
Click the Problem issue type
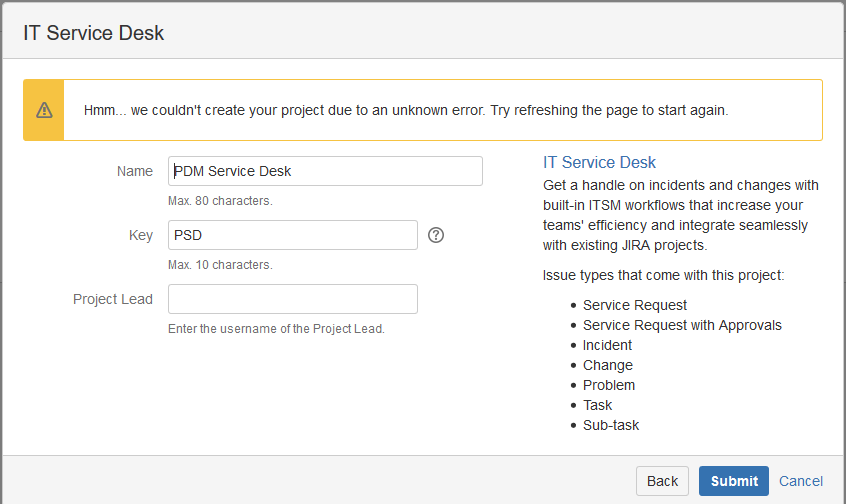tap(609, 385)
